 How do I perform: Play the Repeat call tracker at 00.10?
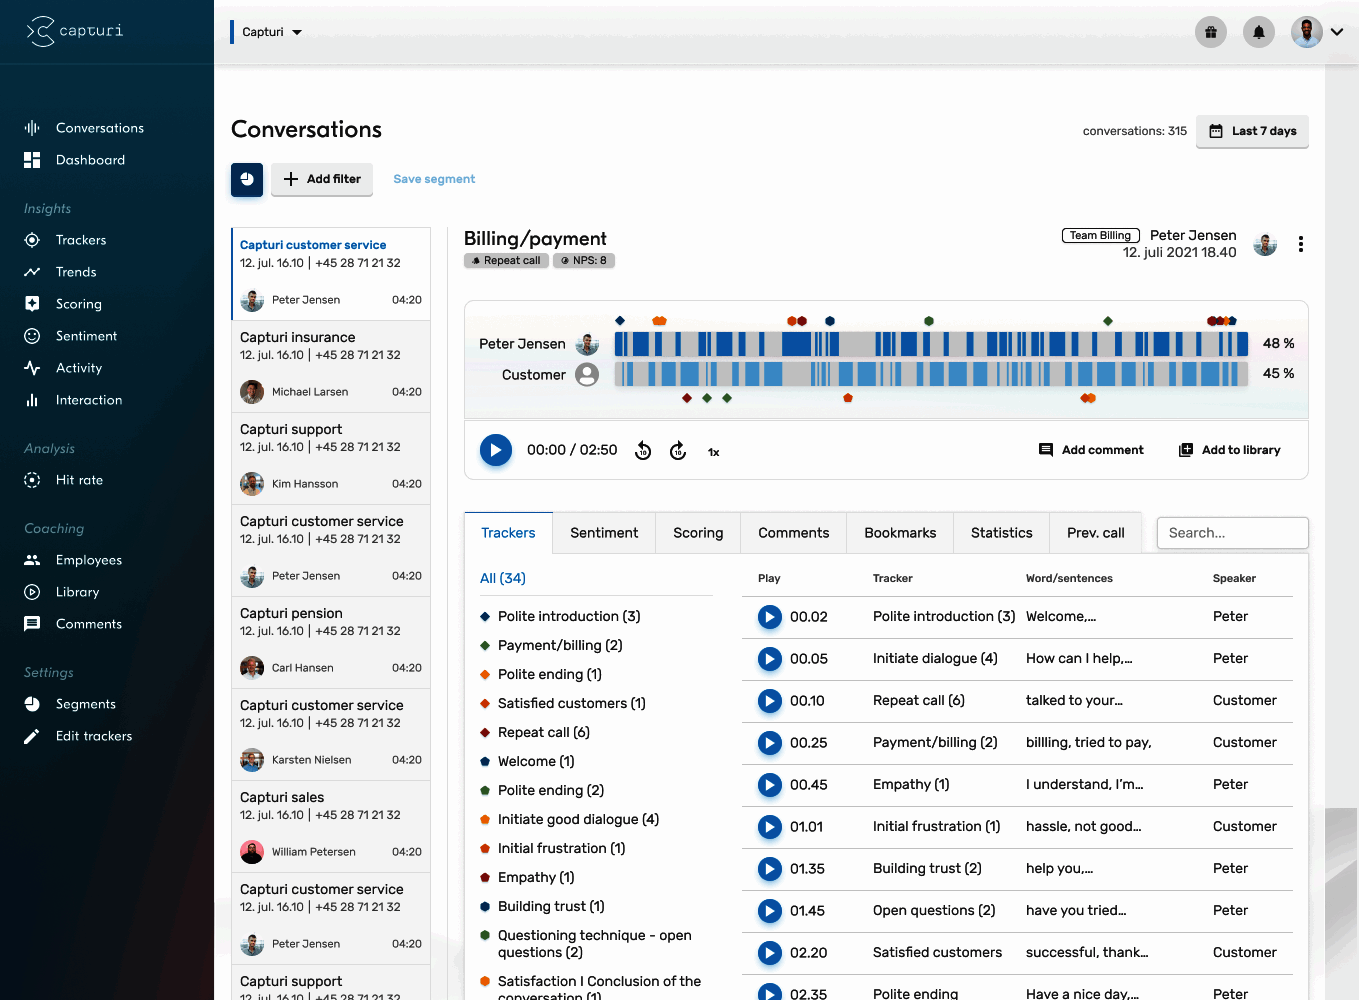pos(769,701)
